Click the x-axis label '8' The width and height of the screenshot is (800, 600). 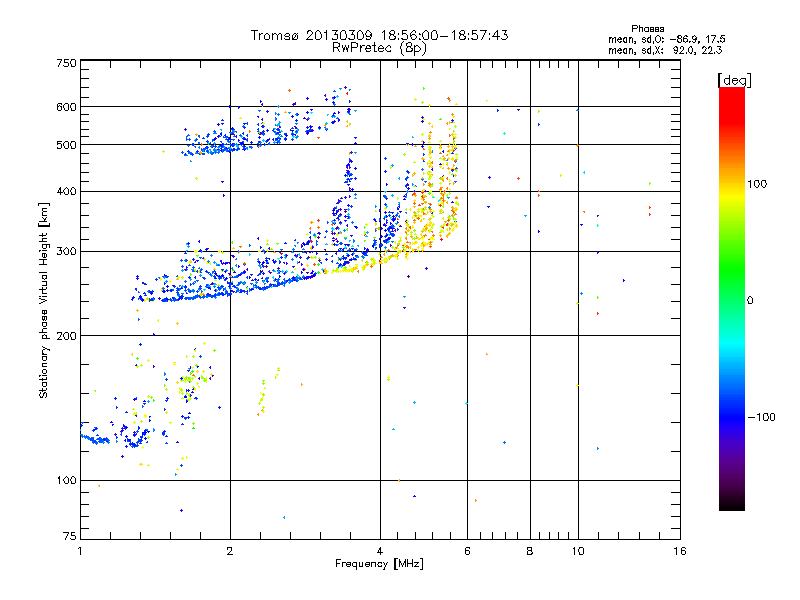(x=530, y=551)
